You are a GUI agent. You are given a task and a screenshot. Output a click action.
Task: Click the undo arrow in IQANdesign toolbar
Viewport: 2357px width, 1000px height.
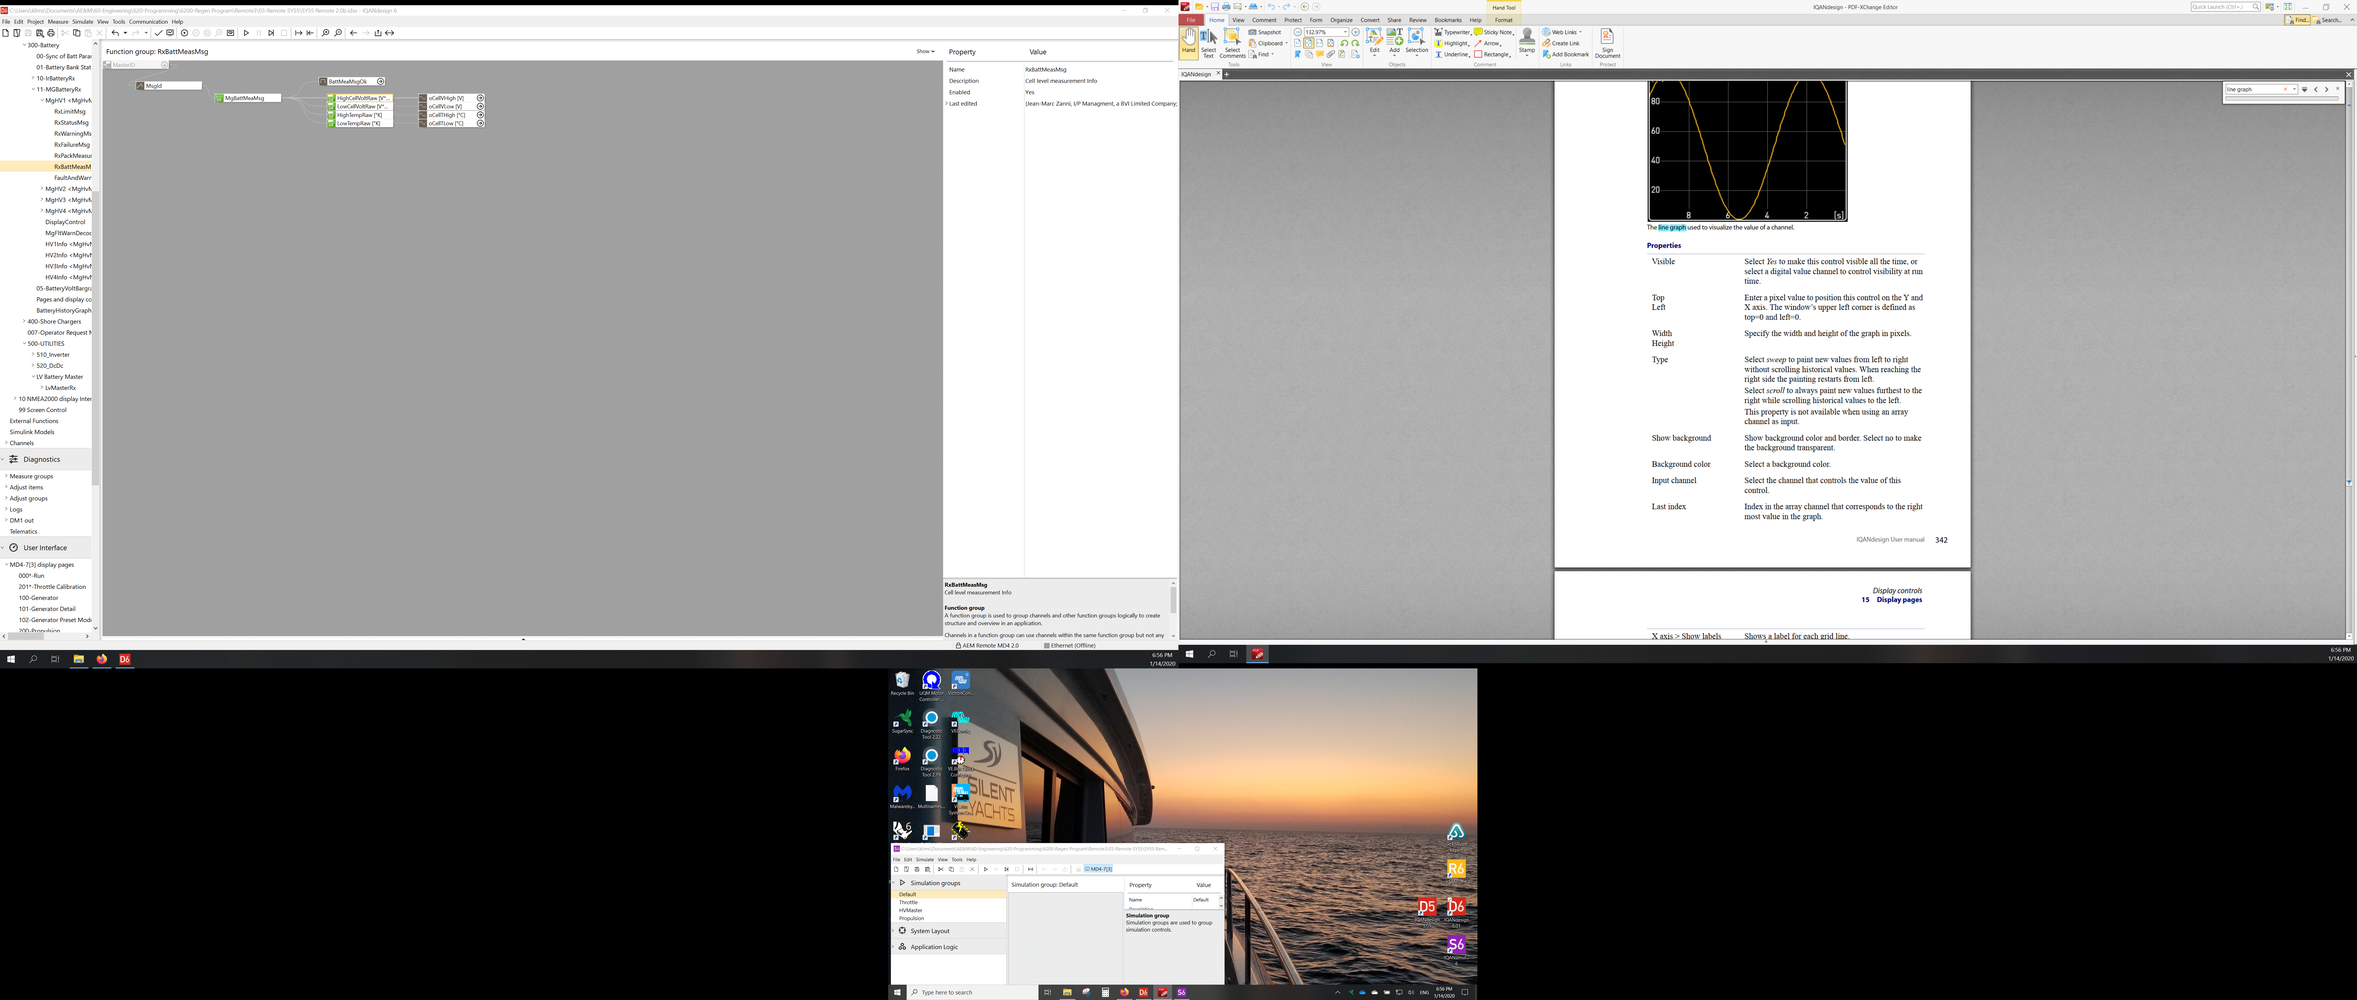tap(115, 33)
